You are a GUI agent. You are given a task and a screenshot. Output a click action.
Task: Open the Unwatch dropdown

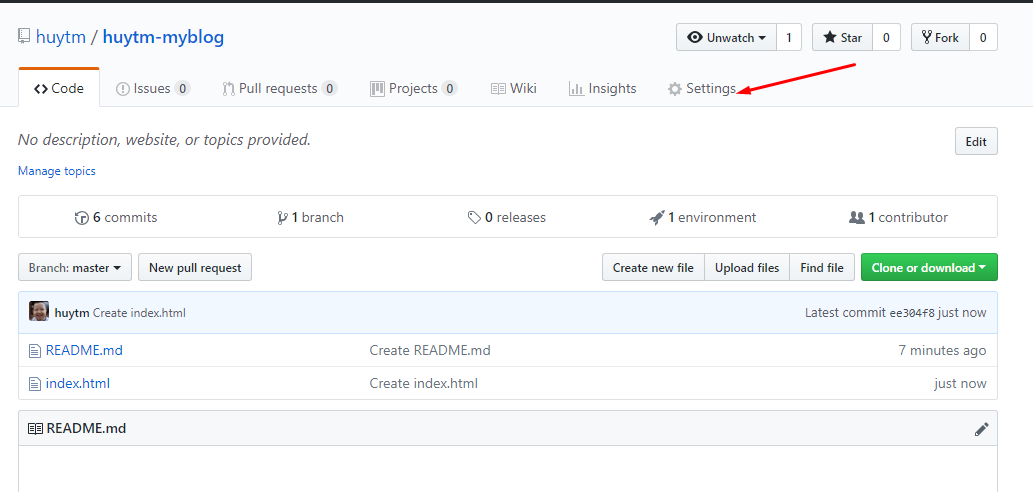[727, 38]
